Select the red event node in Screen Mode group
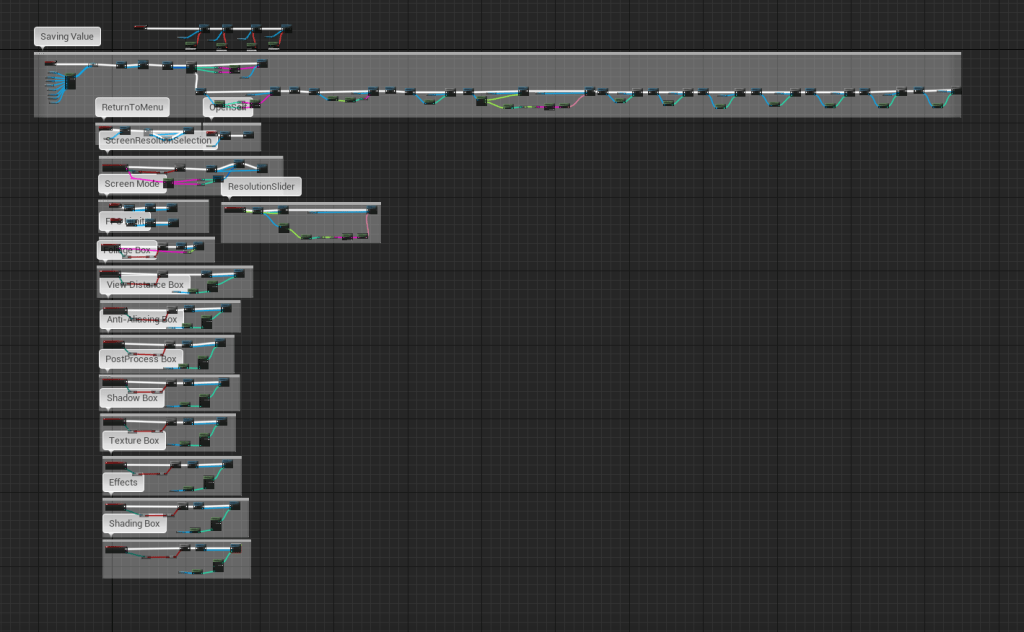 tap(116, 207)
